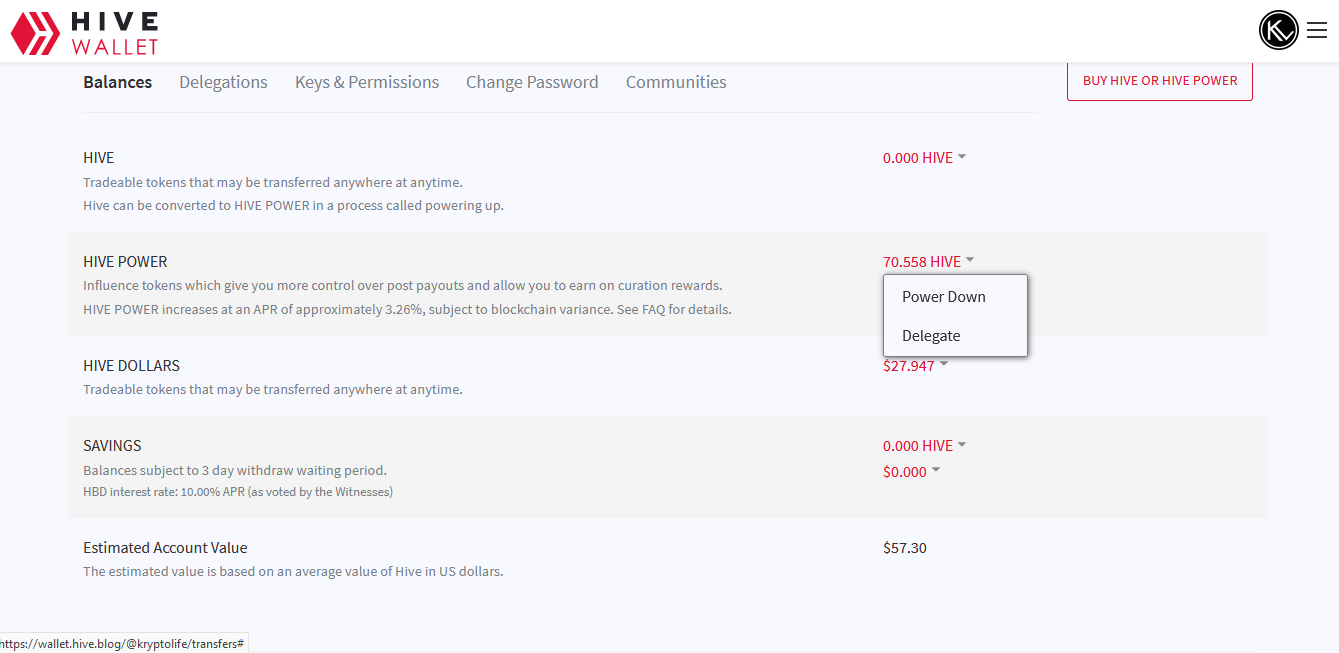Open the hamburger menu icon
This screenshot has height=653, width=1339.
pyautogui.click(x=1316, y=30)
